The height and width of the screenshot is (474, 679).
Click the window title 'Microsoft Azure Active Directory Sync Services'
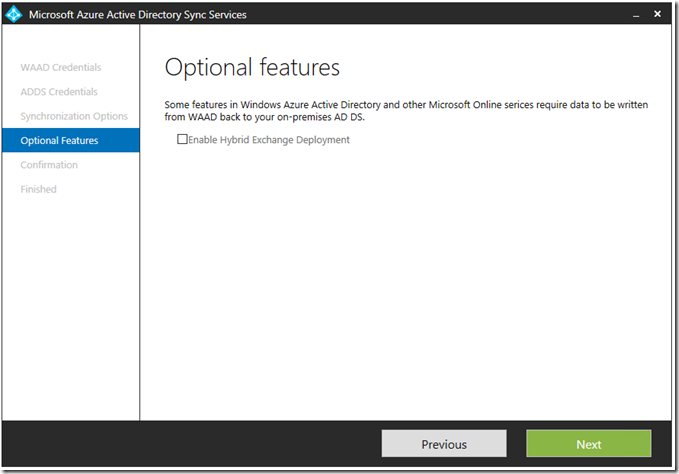[138, 15]
